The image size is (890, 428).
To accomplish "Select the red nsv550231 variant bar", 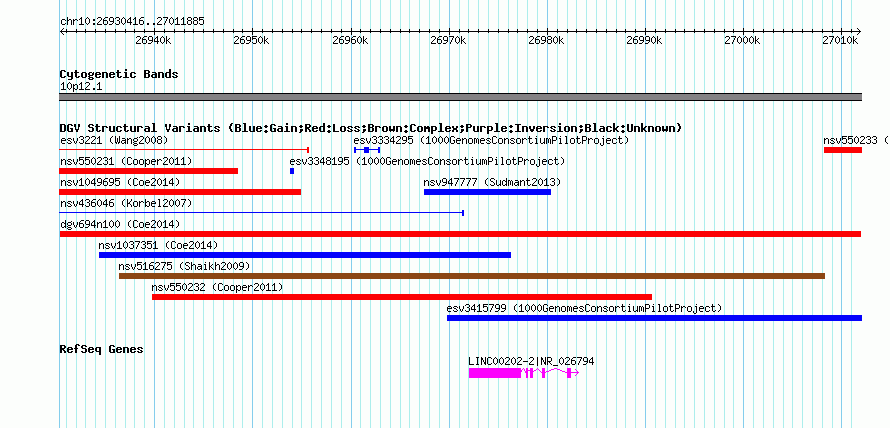I will (x=149, y=171).
